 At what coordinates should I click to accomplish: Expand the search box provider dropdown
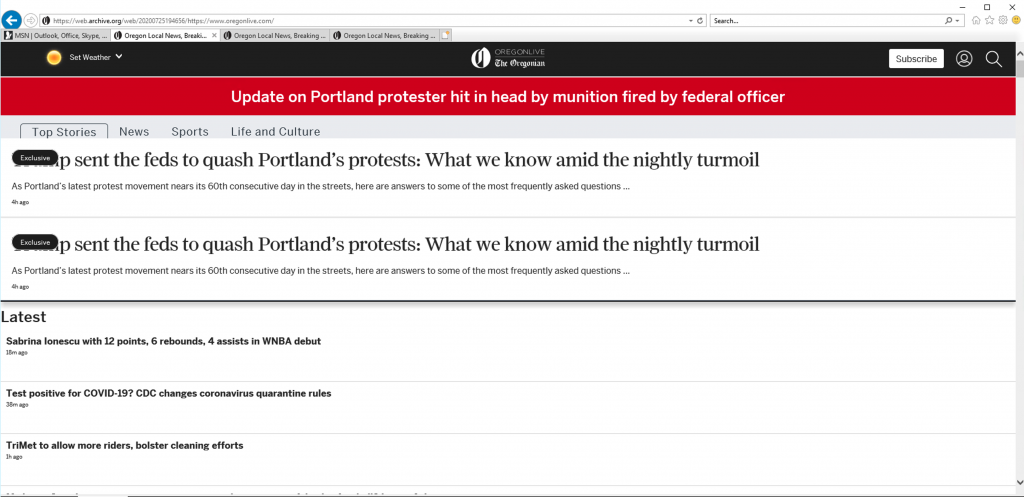click(957, 21)
